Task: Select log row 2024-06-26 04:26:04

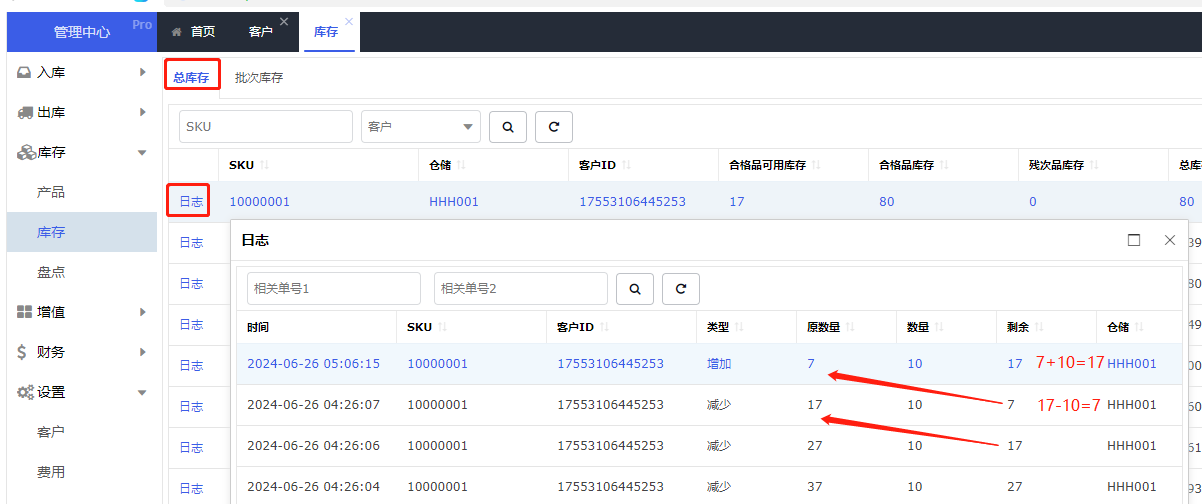Action: tap(711, 486)
